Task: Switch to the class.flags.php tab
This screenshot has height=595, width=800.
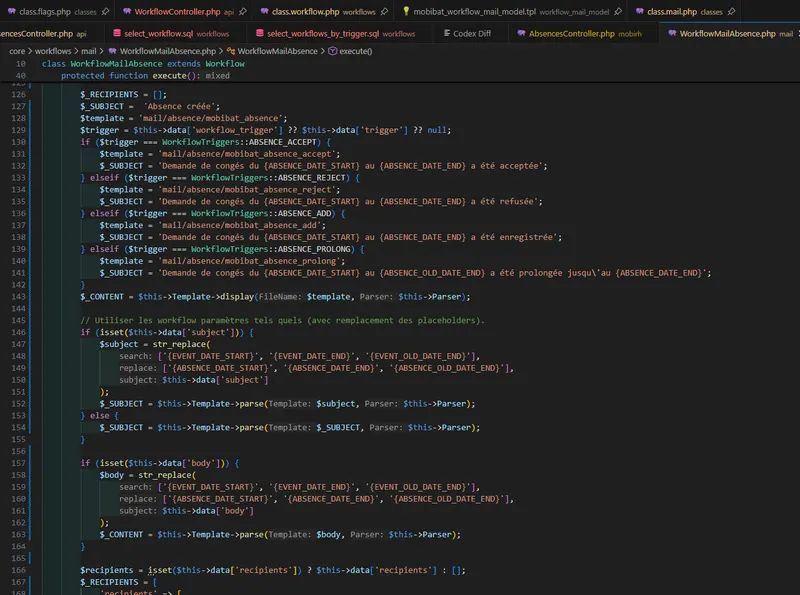Action: (x=58, y=11)
